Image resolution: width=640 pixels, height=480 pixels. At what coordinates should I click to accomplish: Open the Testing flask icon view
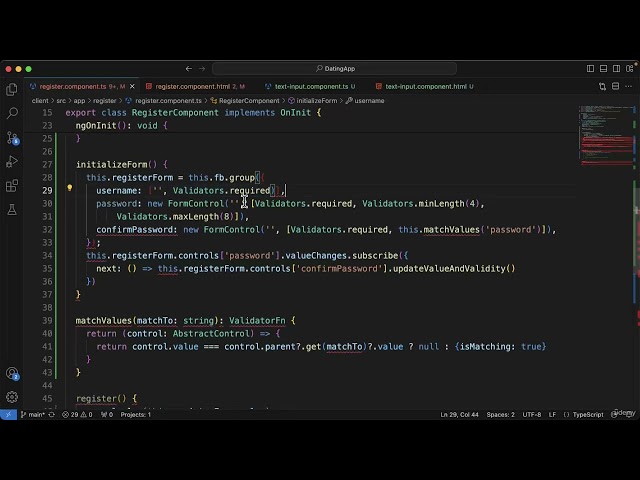(x=12, y=209)
